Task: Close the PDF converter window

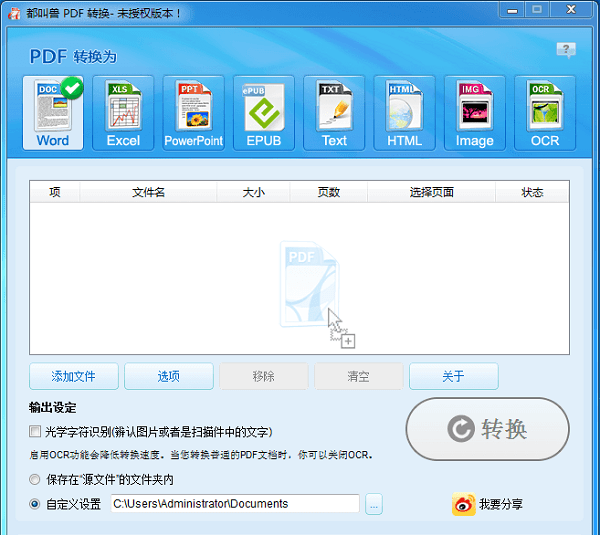Action: pos(571,10)
